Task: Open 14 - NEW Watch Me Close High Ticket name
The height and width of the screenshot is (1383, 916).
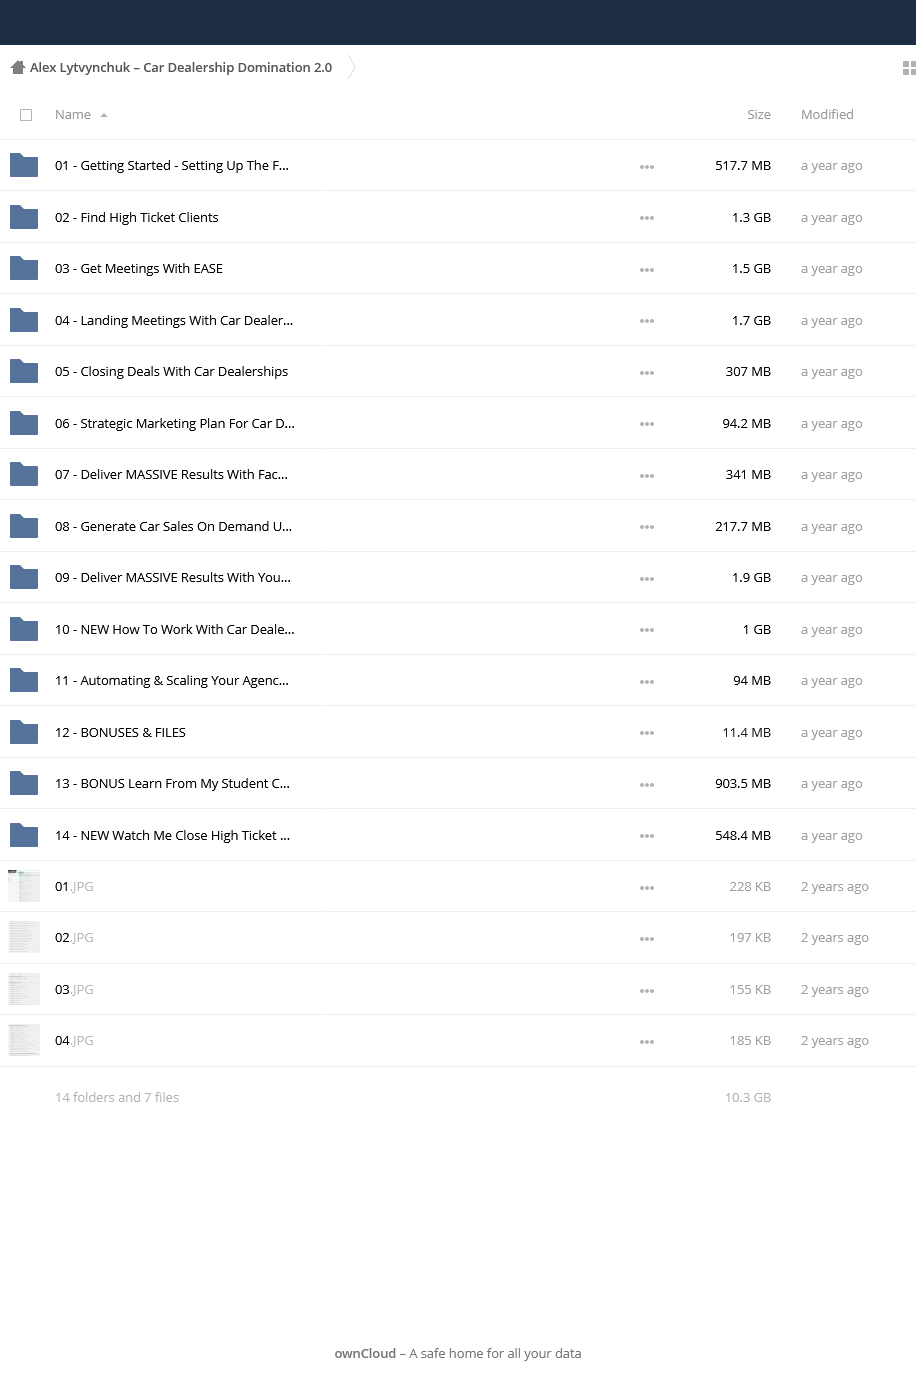Action: (x=173, y=835)
